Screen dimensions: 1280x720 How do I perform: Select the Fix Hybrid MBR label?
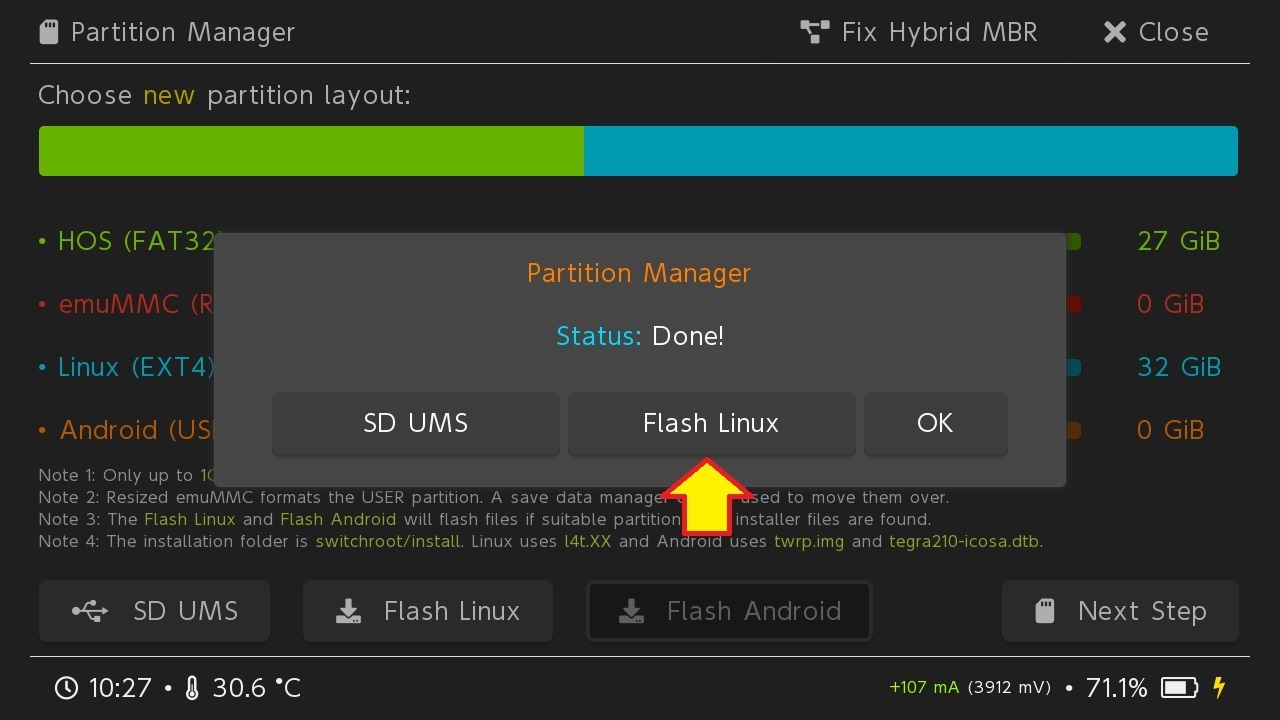click(x=939, y=32)
